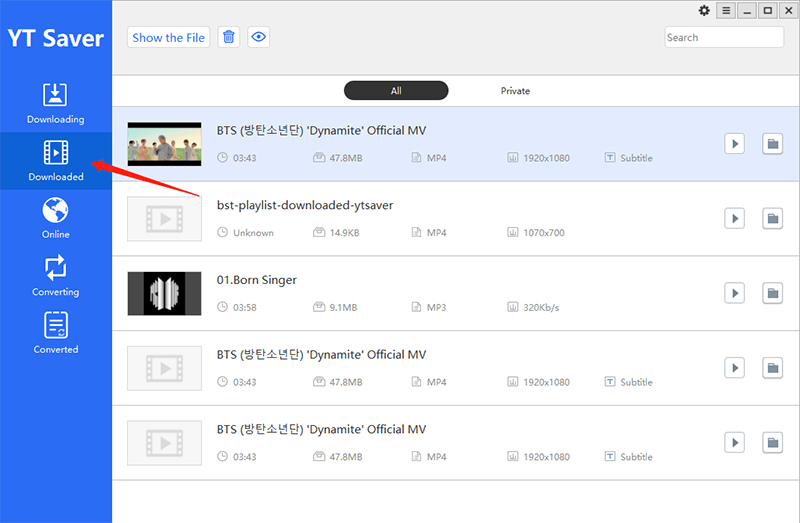Open the Online browser section
The image size is (800, 523).
(x=55, y=218)
